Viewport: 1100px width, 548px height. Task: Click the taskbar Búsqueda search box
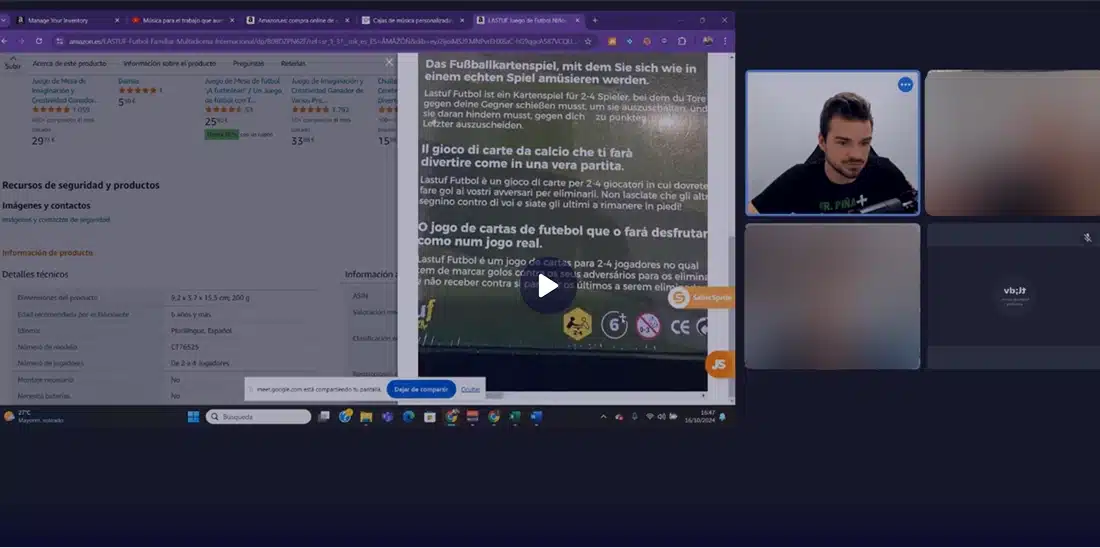[x=258, y=417]
